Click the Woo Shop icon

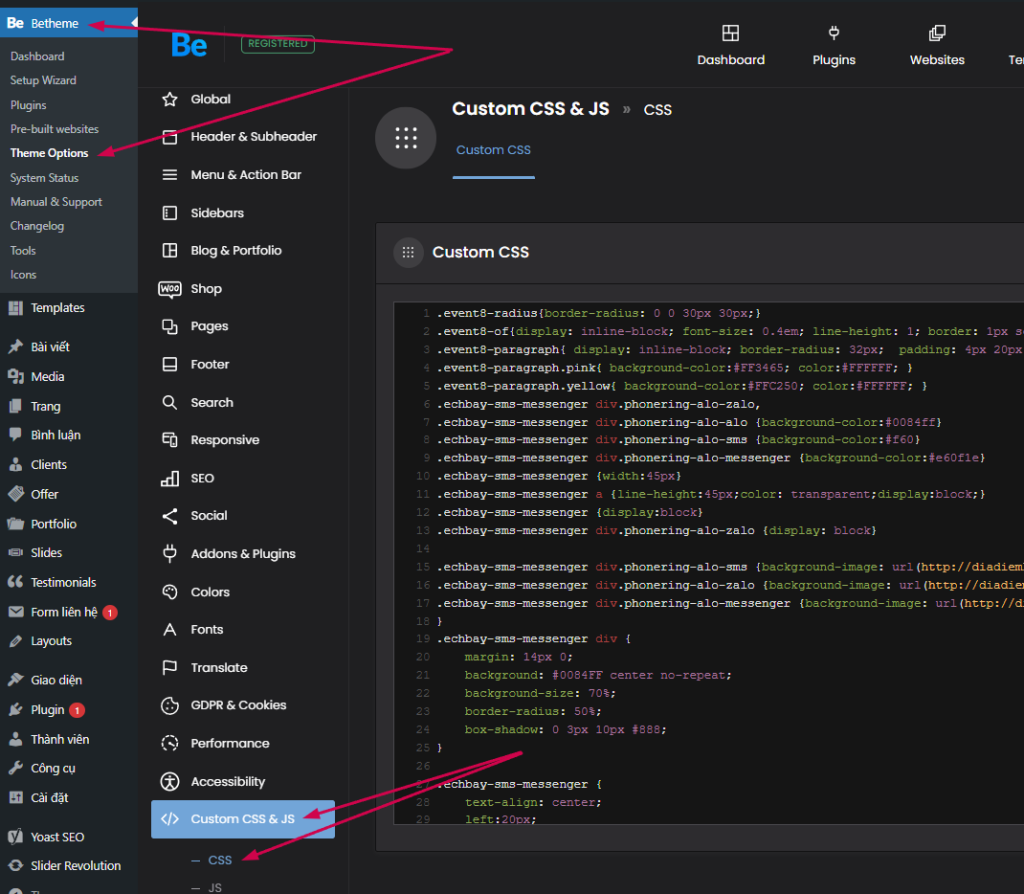170,289
